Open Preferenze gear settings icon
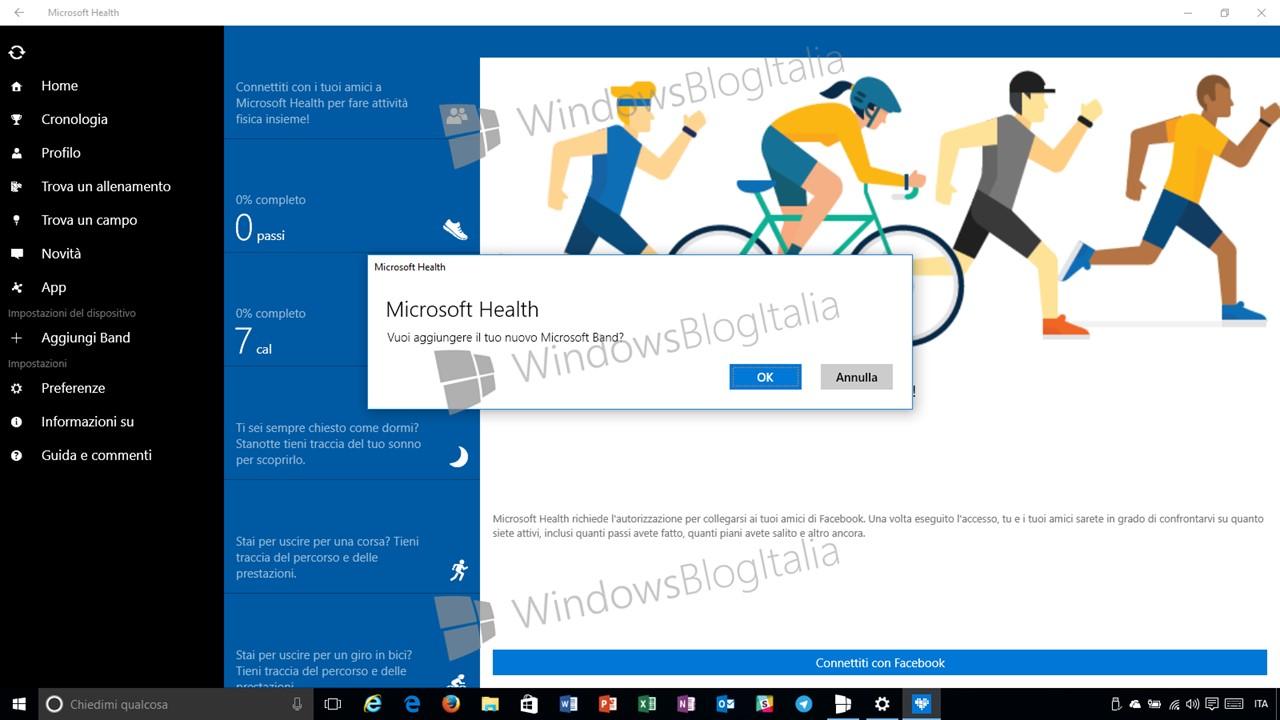1280x720 pixels. (16, 388)
